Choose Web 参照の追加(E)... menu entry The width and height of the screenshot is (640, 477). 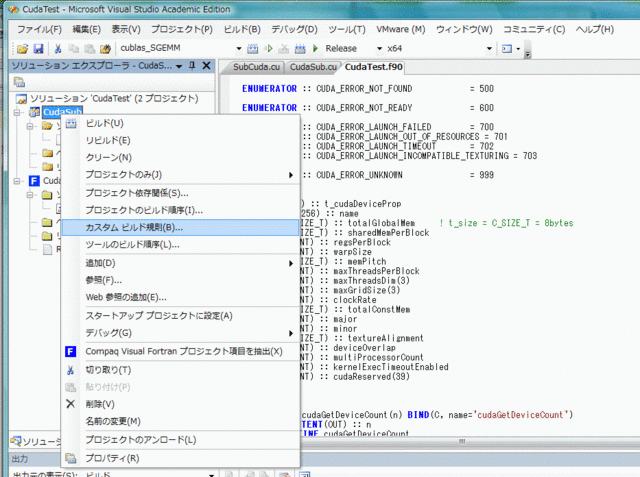click(x=181, y=297)
